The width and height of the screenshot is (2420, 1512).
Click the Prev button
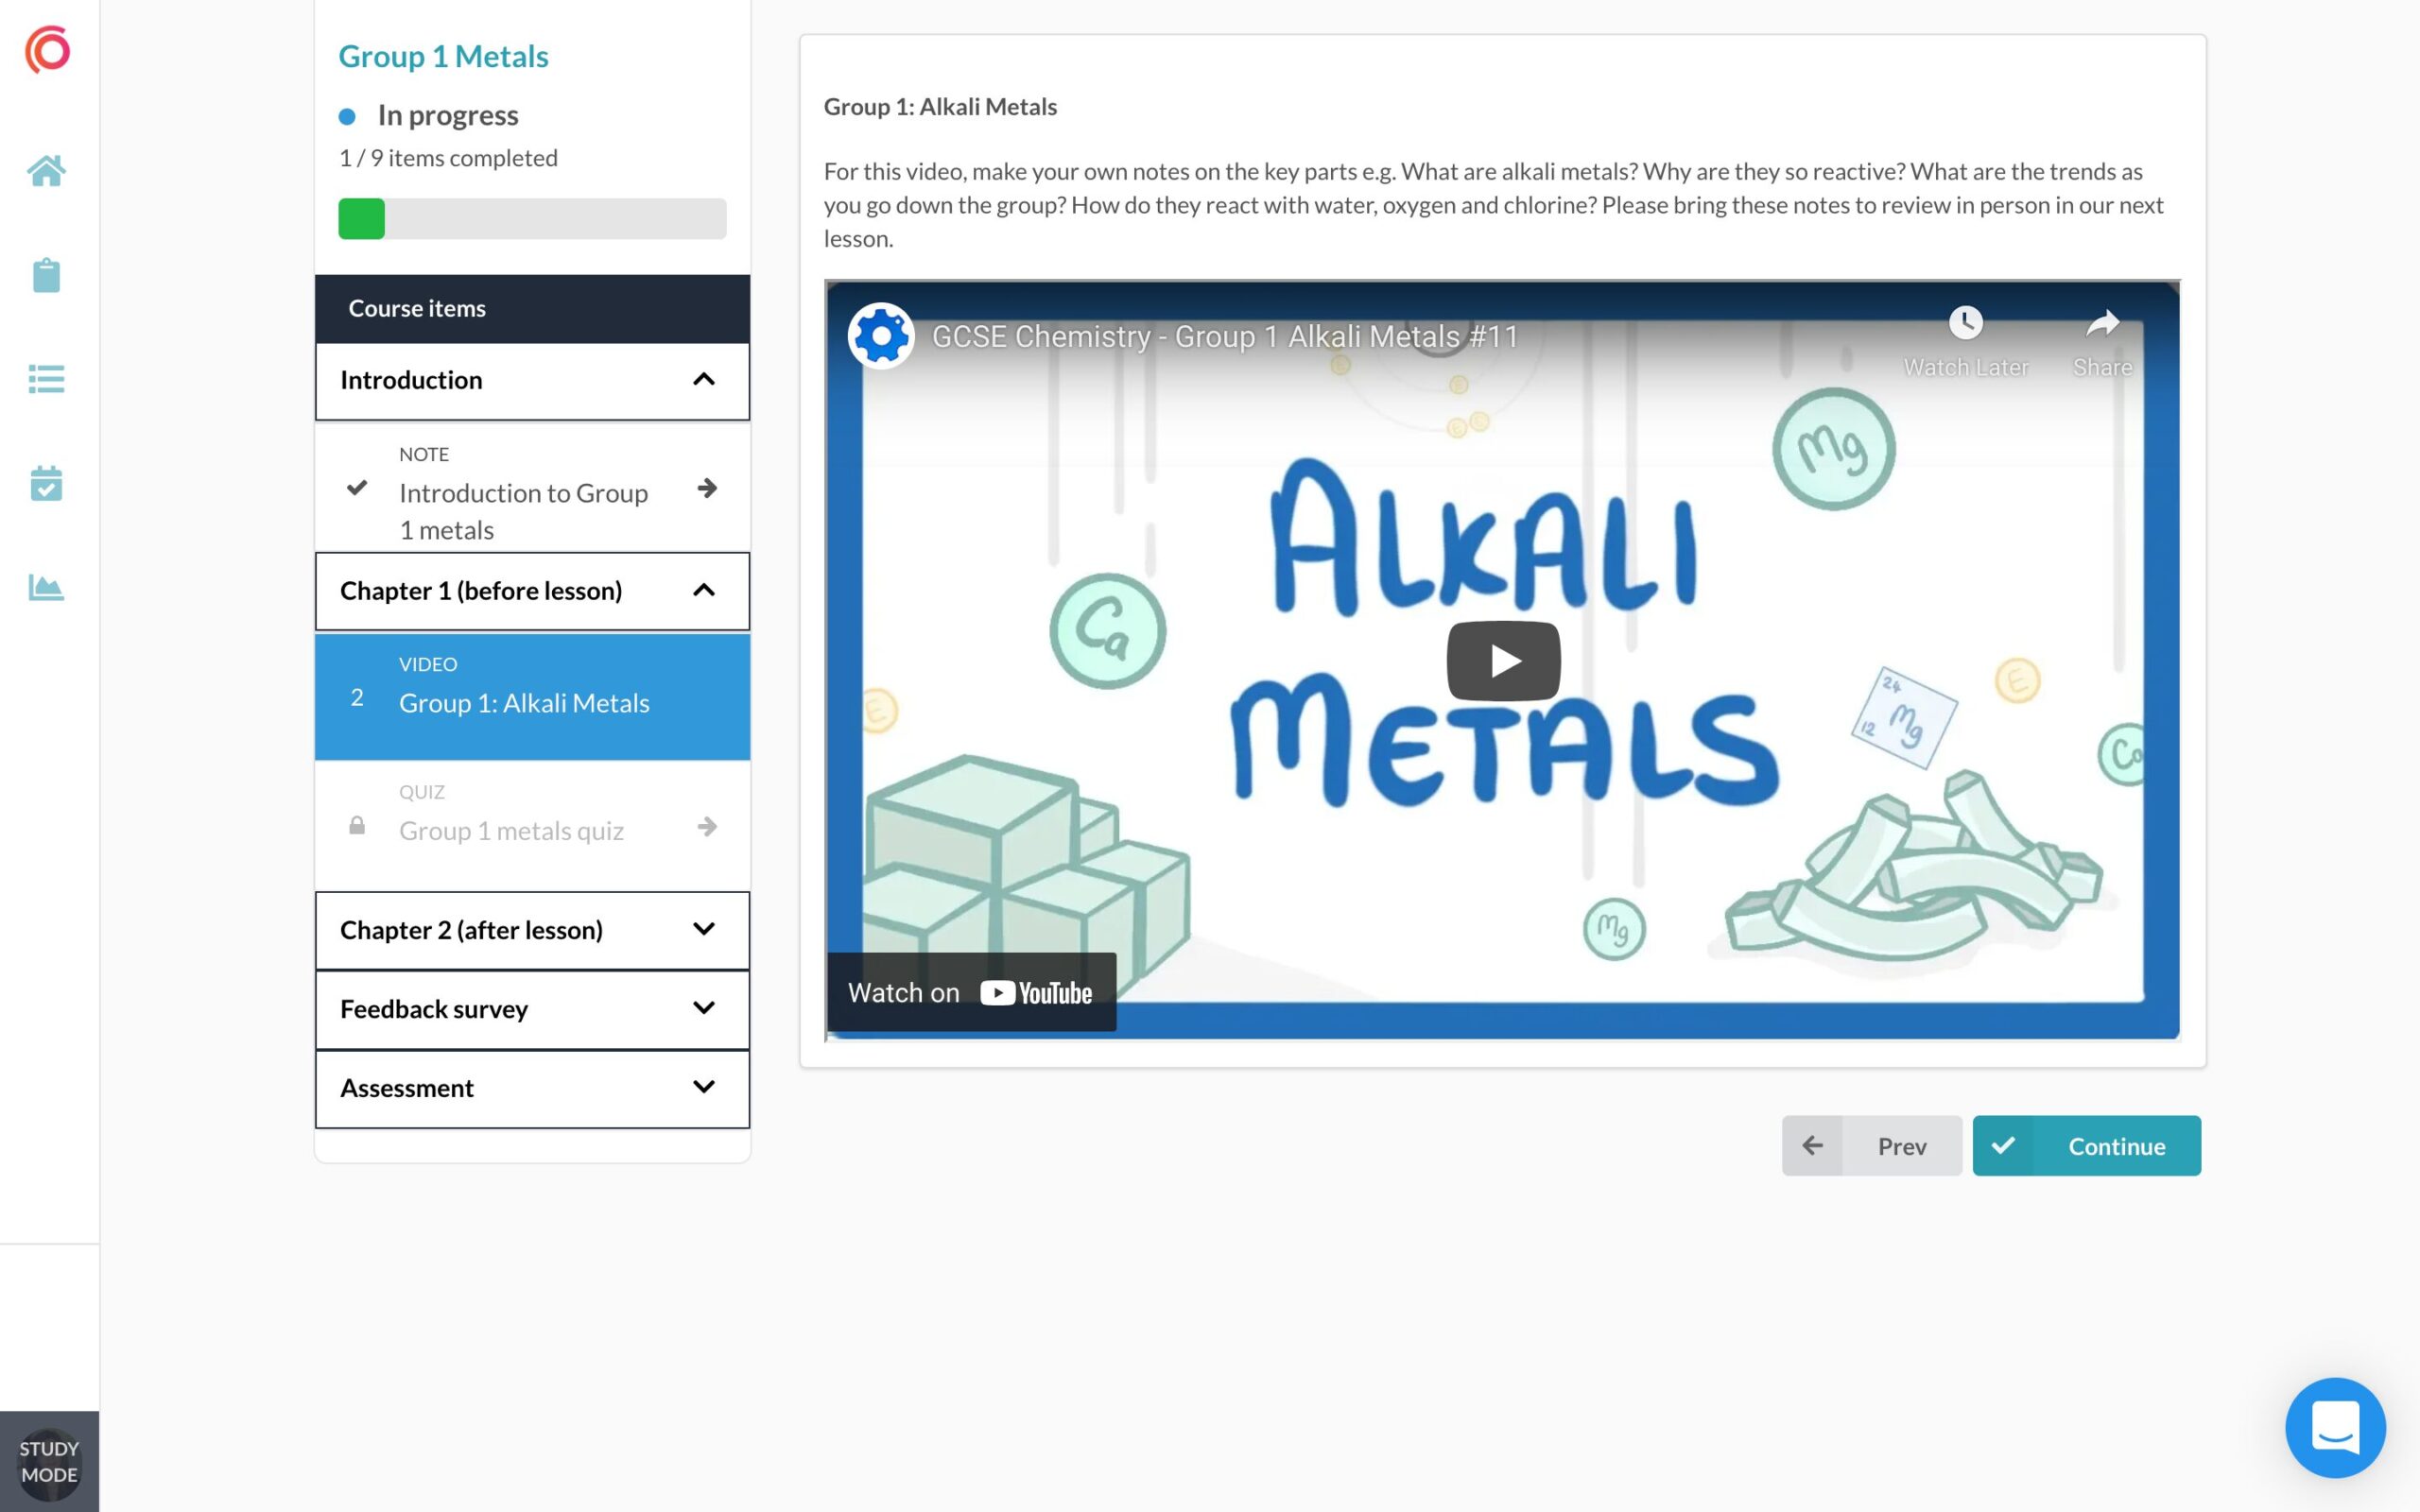pos(1871,1146)
